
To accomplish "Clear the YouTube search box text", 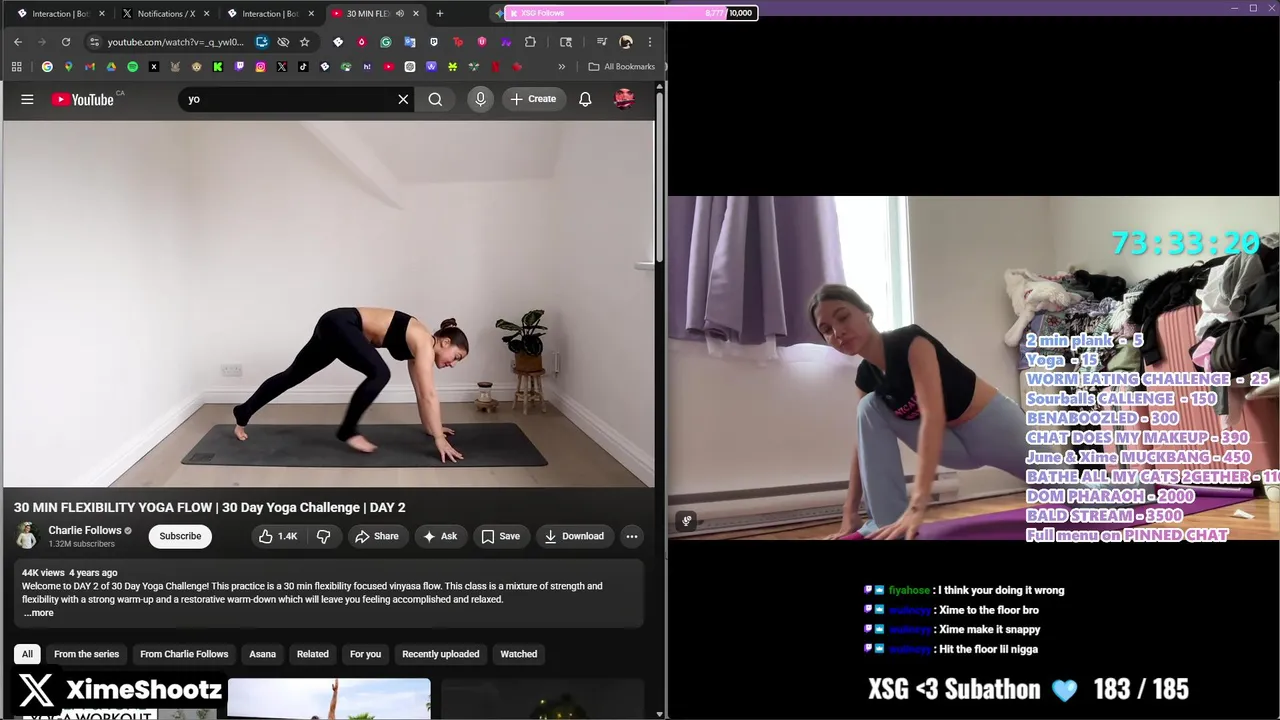I will (403, 99).
